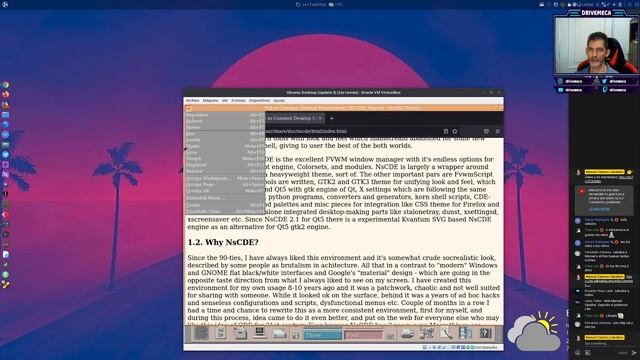Screen dimensions: 640x360
Task: Click the window menu button on orange titlebar
Action: click(x=189, y=108)
